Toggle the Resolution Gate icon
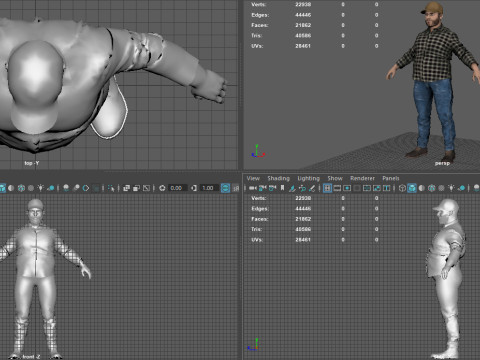The height and width of the screenshot is (360, 480). [347, 188]
